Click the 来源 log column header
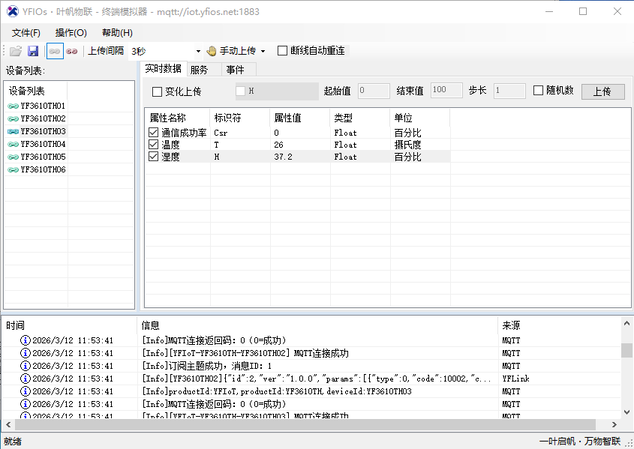Screen dimensions: 634x449 pyautogui.click(x=559, y=325)
